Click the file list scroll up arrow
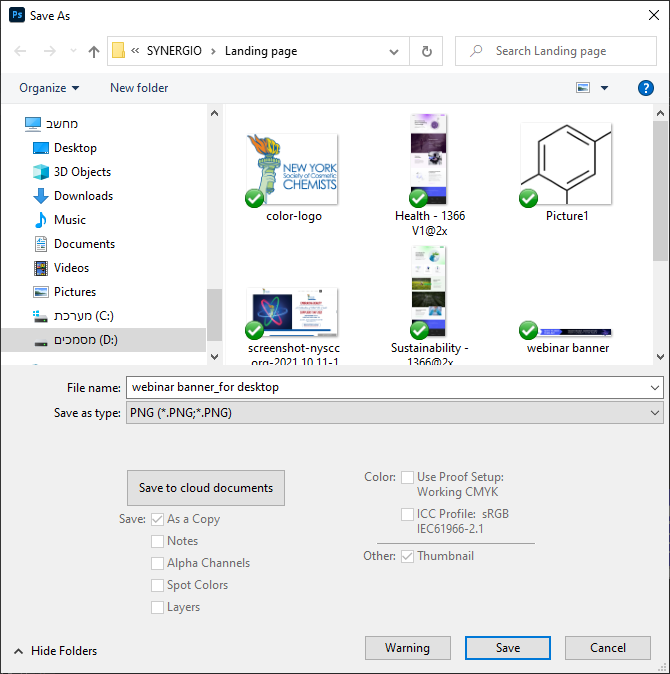The image size is (670, 674). point(661,113)
